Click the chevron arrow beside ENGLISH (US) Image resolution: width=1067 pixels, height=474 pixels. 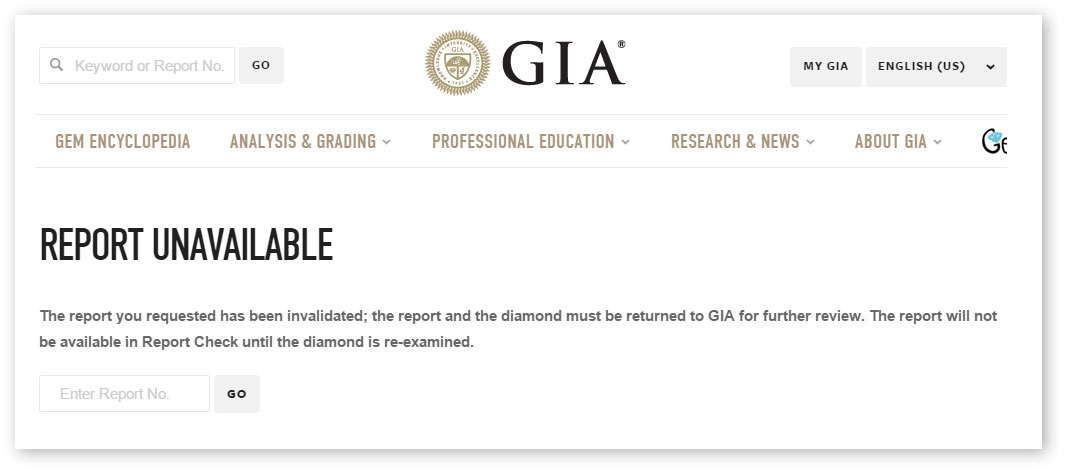point(990,67)
